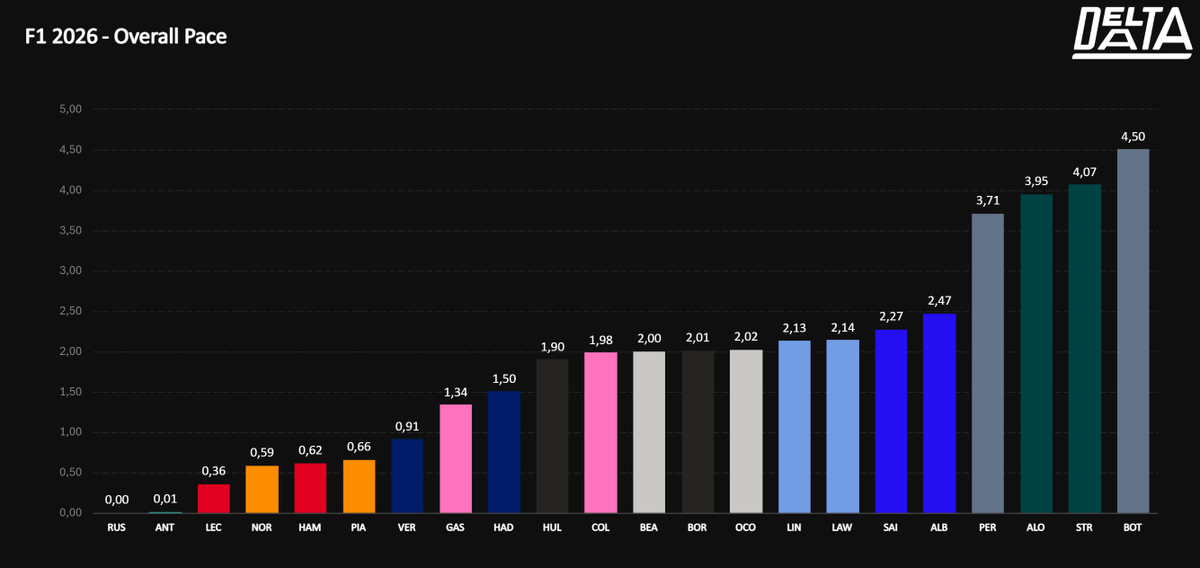Click the NOR driver axis label
This screenshot has width=1200, height=568.
coord(262,526)
